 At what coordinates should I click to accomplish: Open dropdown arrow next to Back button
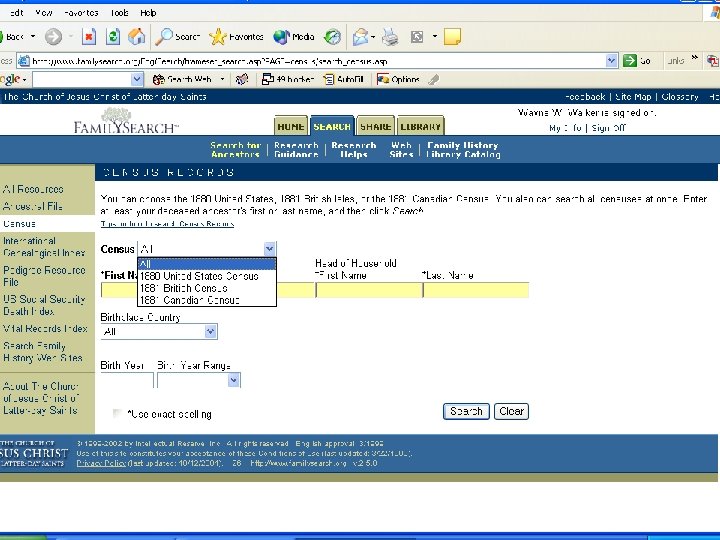point(33,36)
